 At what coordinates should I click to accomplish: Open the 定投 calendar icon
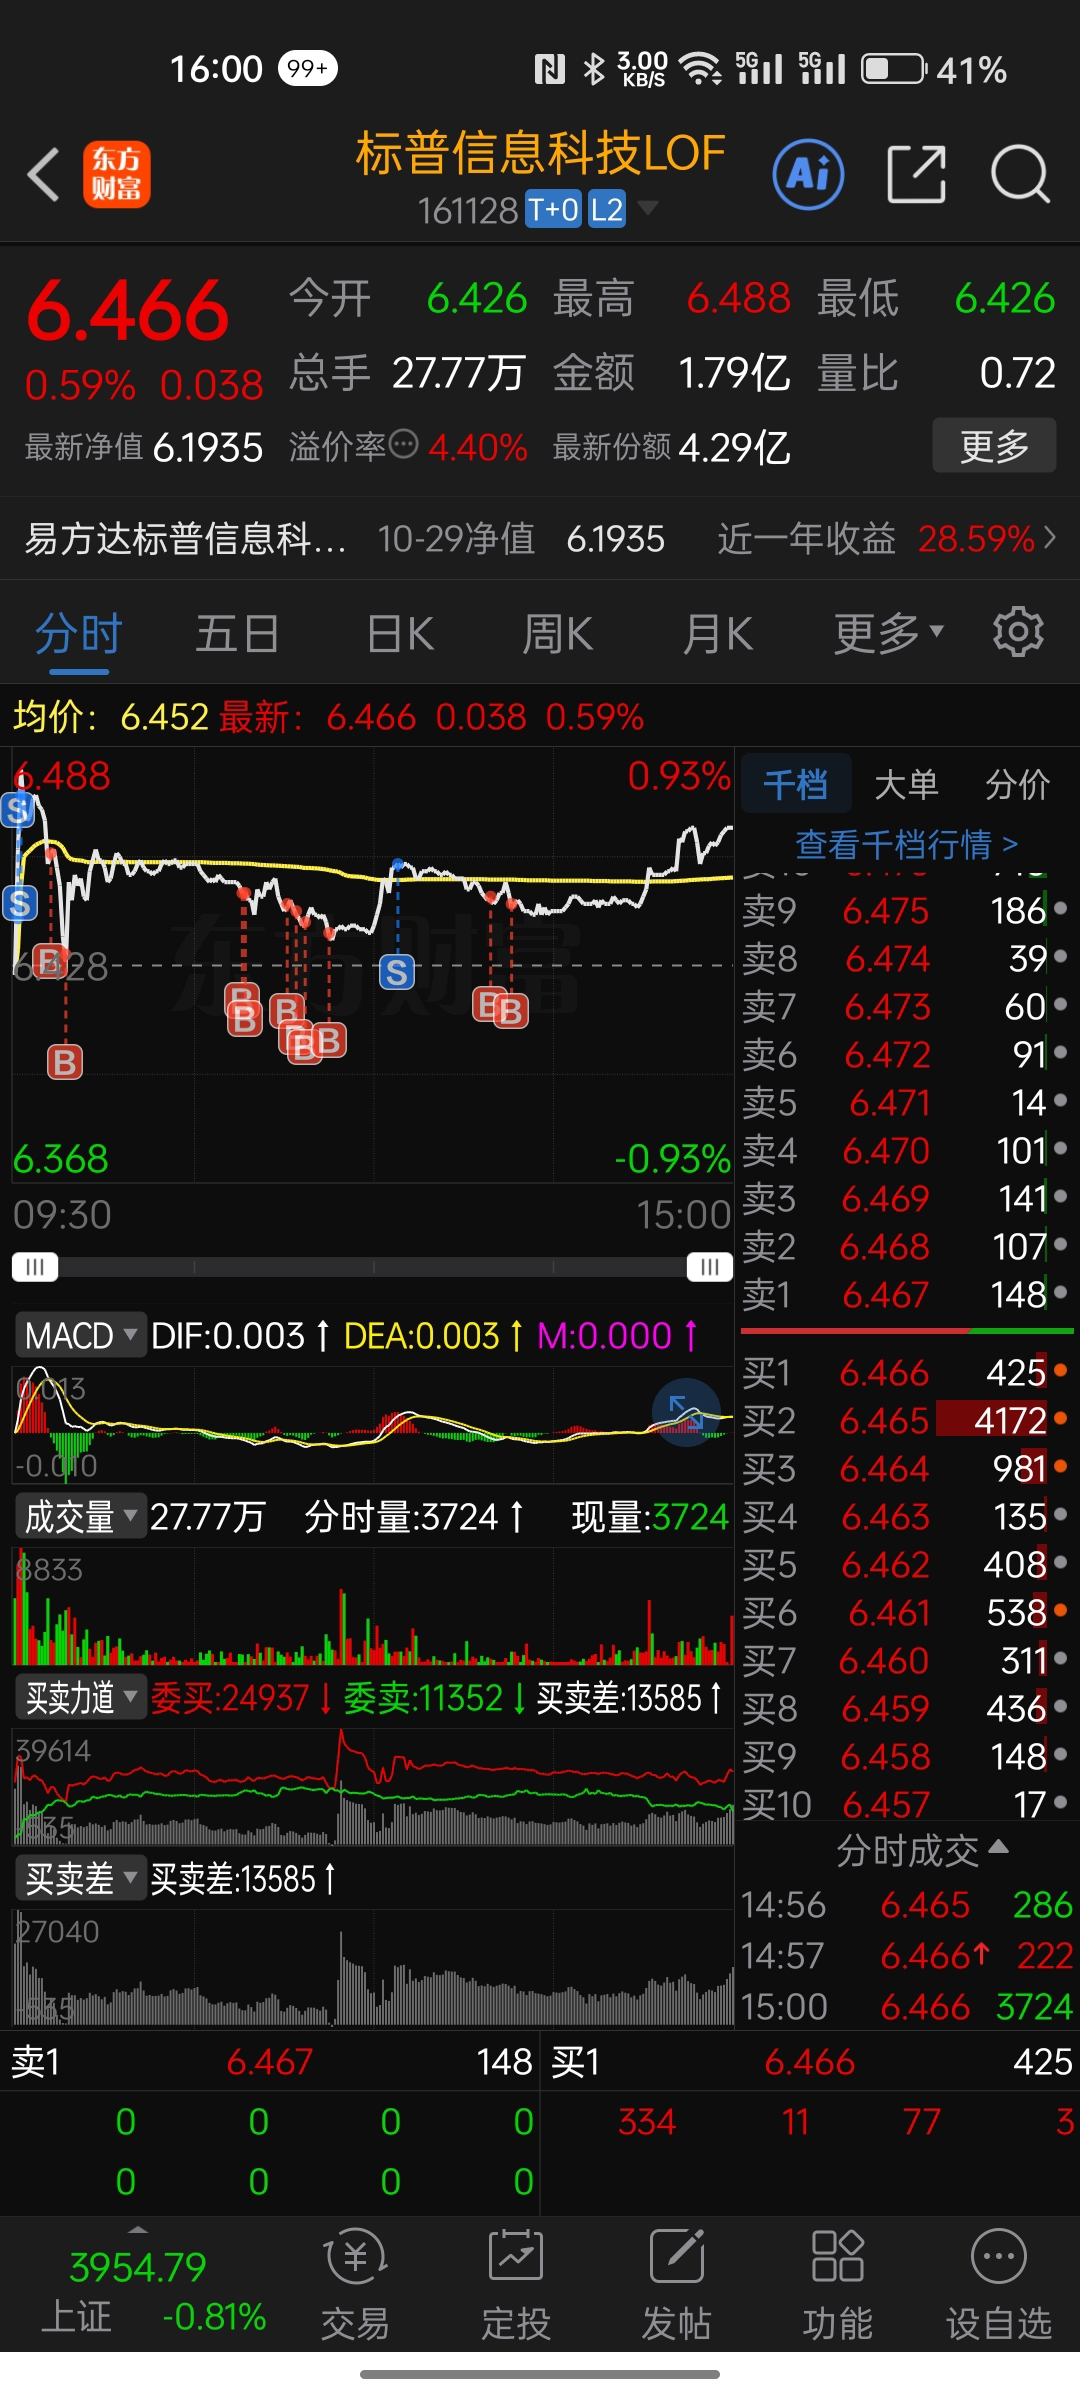click(516, 2257)
